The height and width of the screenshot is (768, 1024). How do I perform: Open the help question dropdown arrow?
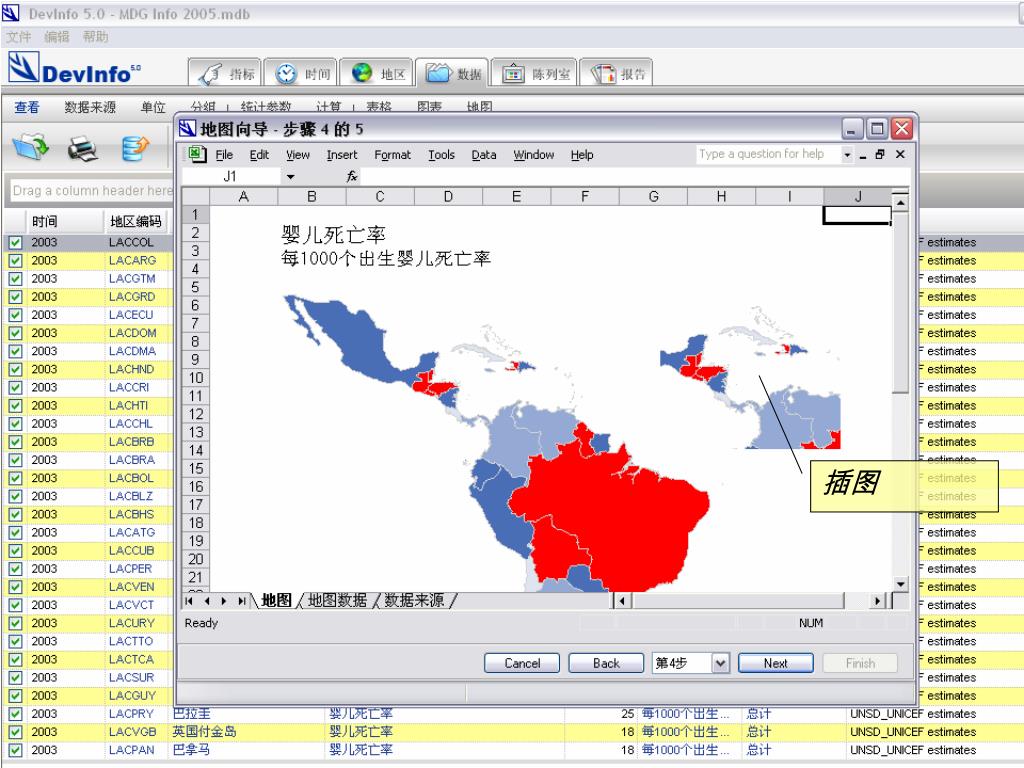click(x=847, y=155)
